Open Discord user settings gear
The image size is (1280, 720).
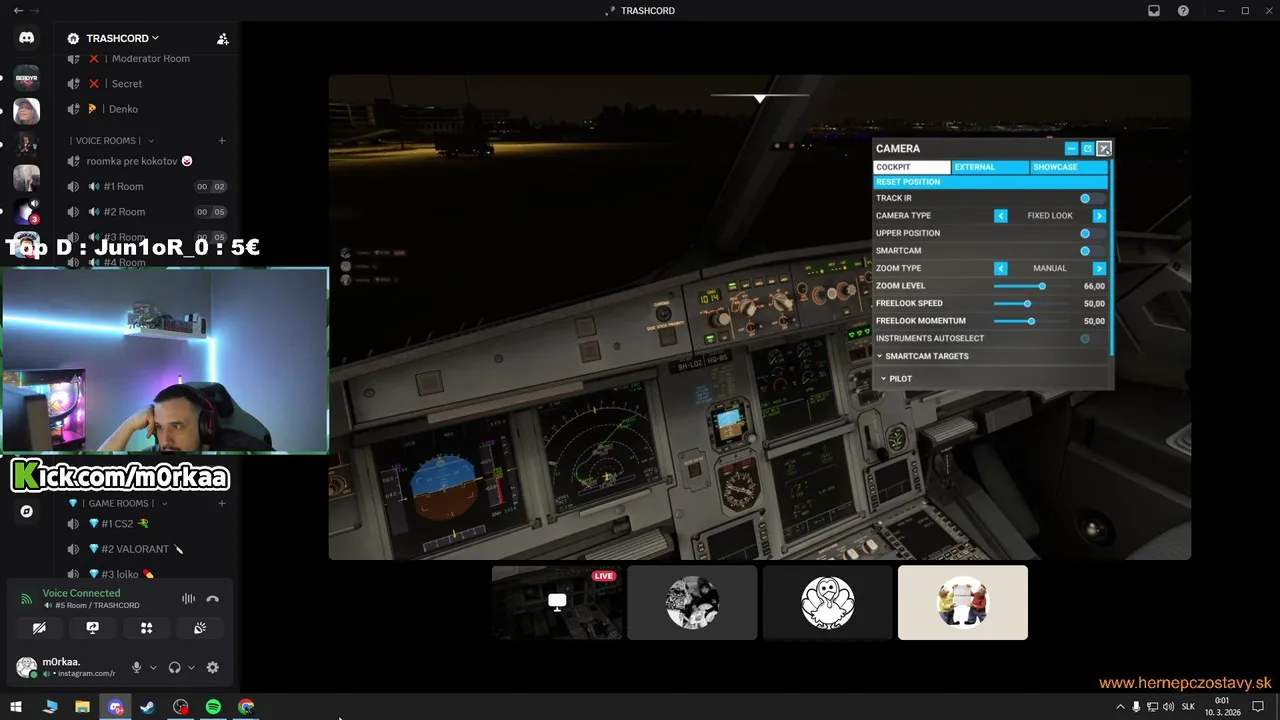coord(212,667)
